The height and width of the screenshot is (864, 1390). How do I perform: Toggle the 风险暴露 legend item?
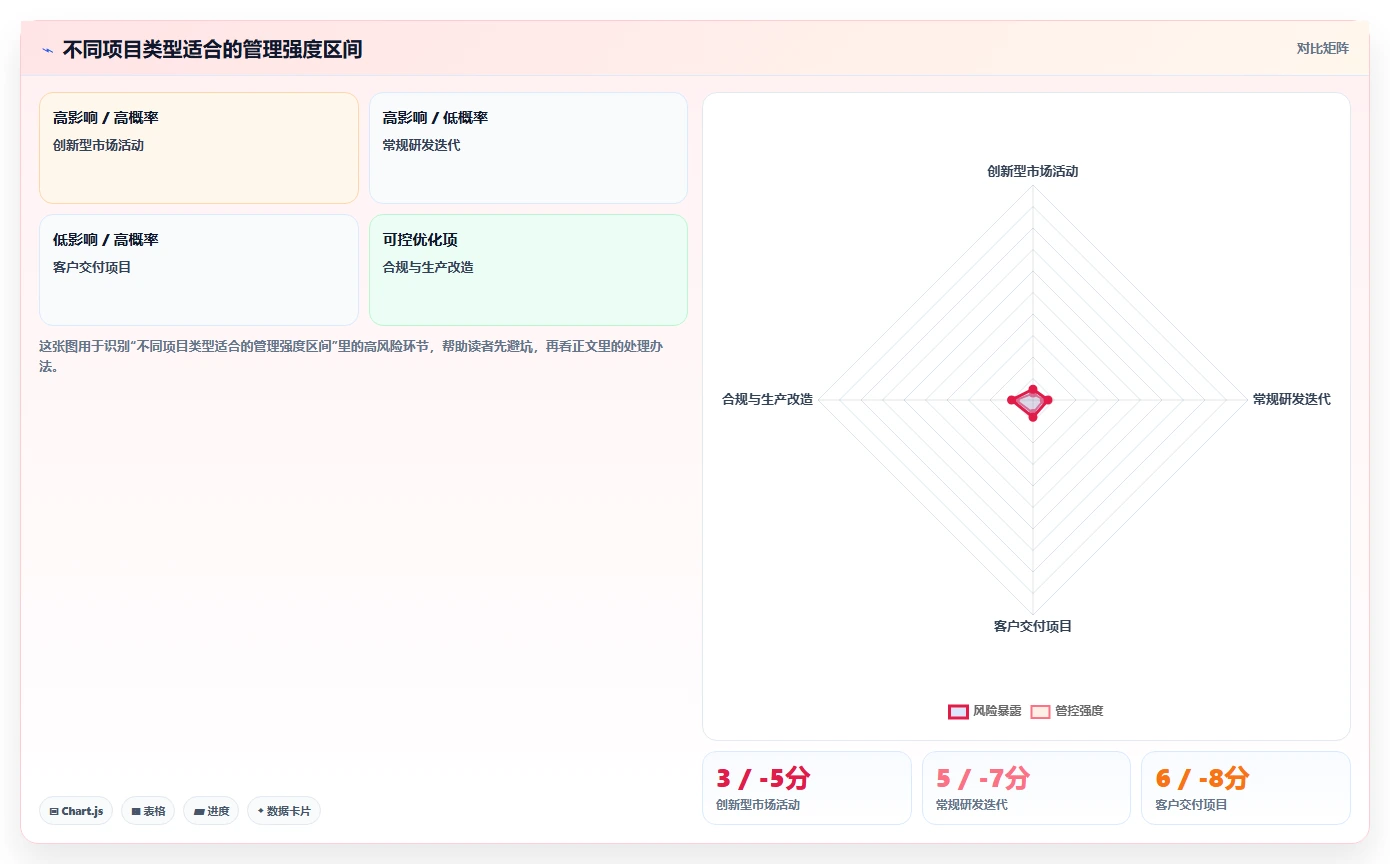click(x=985, y=711)
